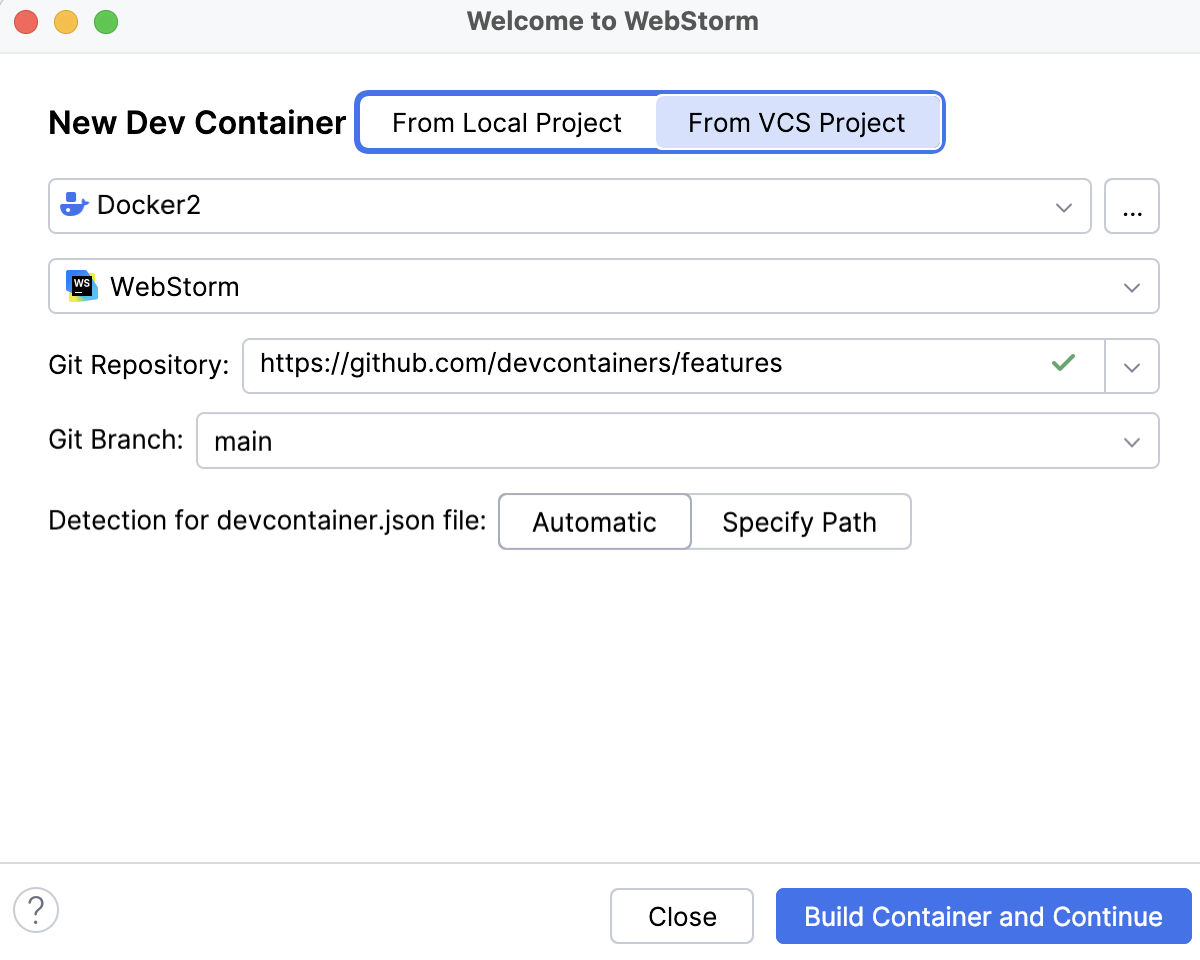
Task: Select the From VCS Project tab
Action: (x=796, y=123)
